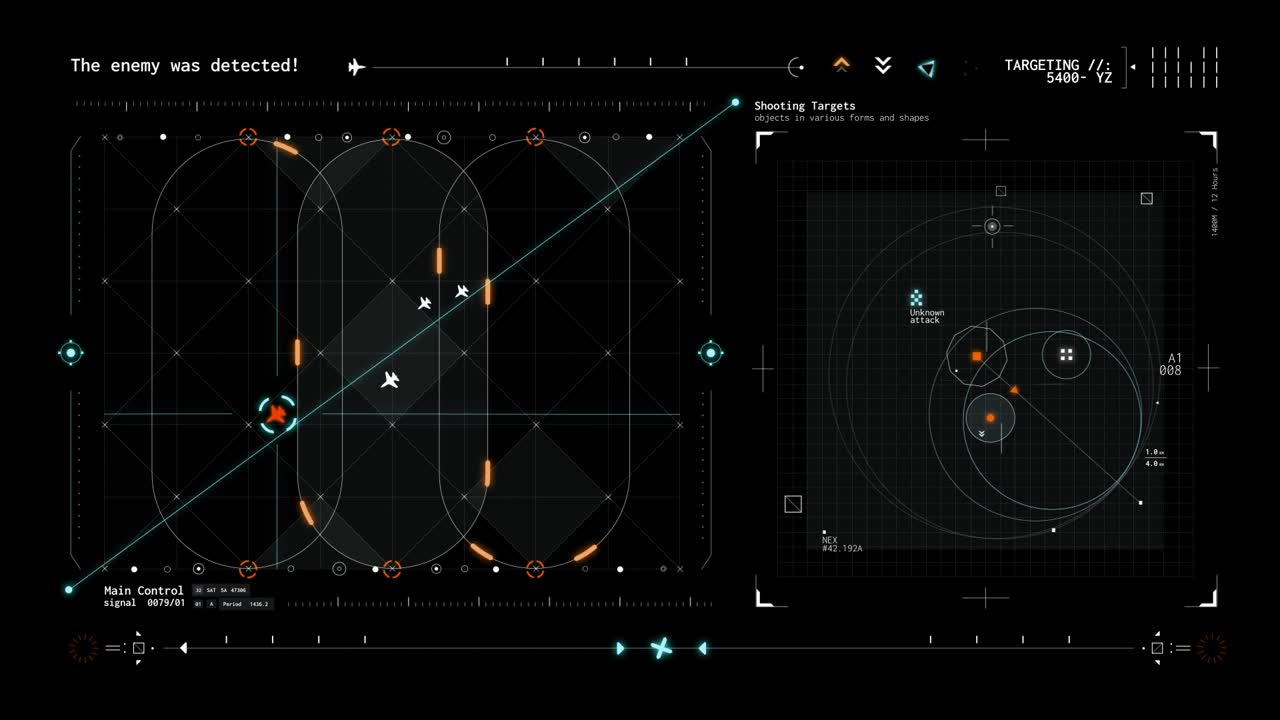This screenshot has width=1280, height=720.
Task: Click the 'A1 008' label
Action: click(x=1171, y=365)
